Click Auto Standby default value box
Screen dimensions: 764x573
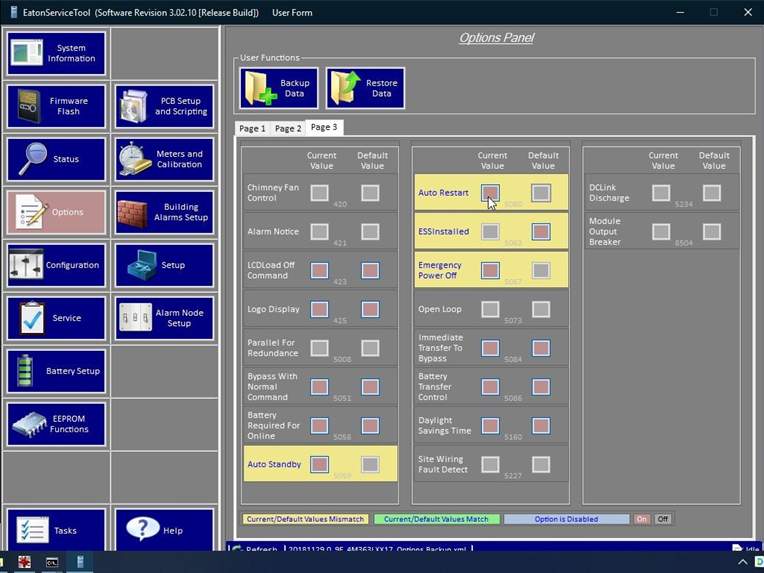[370, 464]
